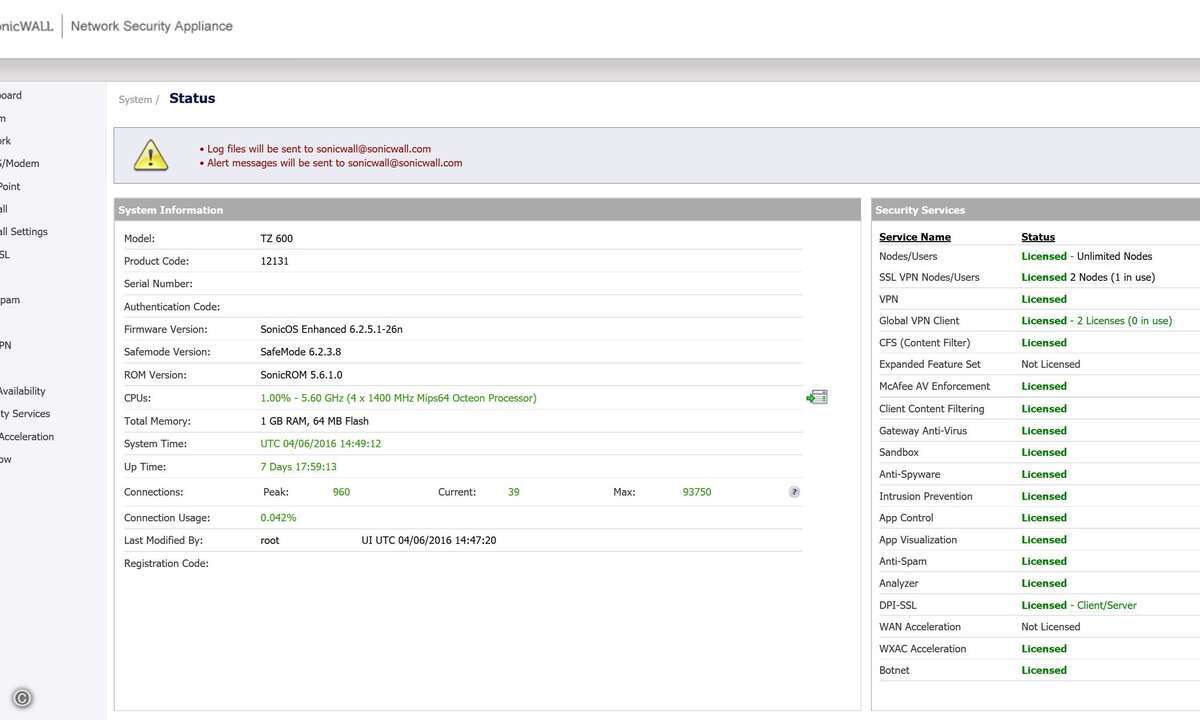1200x720 pixels.
Task: Click the yellow warning triangle icon
Action: point(151,155)
